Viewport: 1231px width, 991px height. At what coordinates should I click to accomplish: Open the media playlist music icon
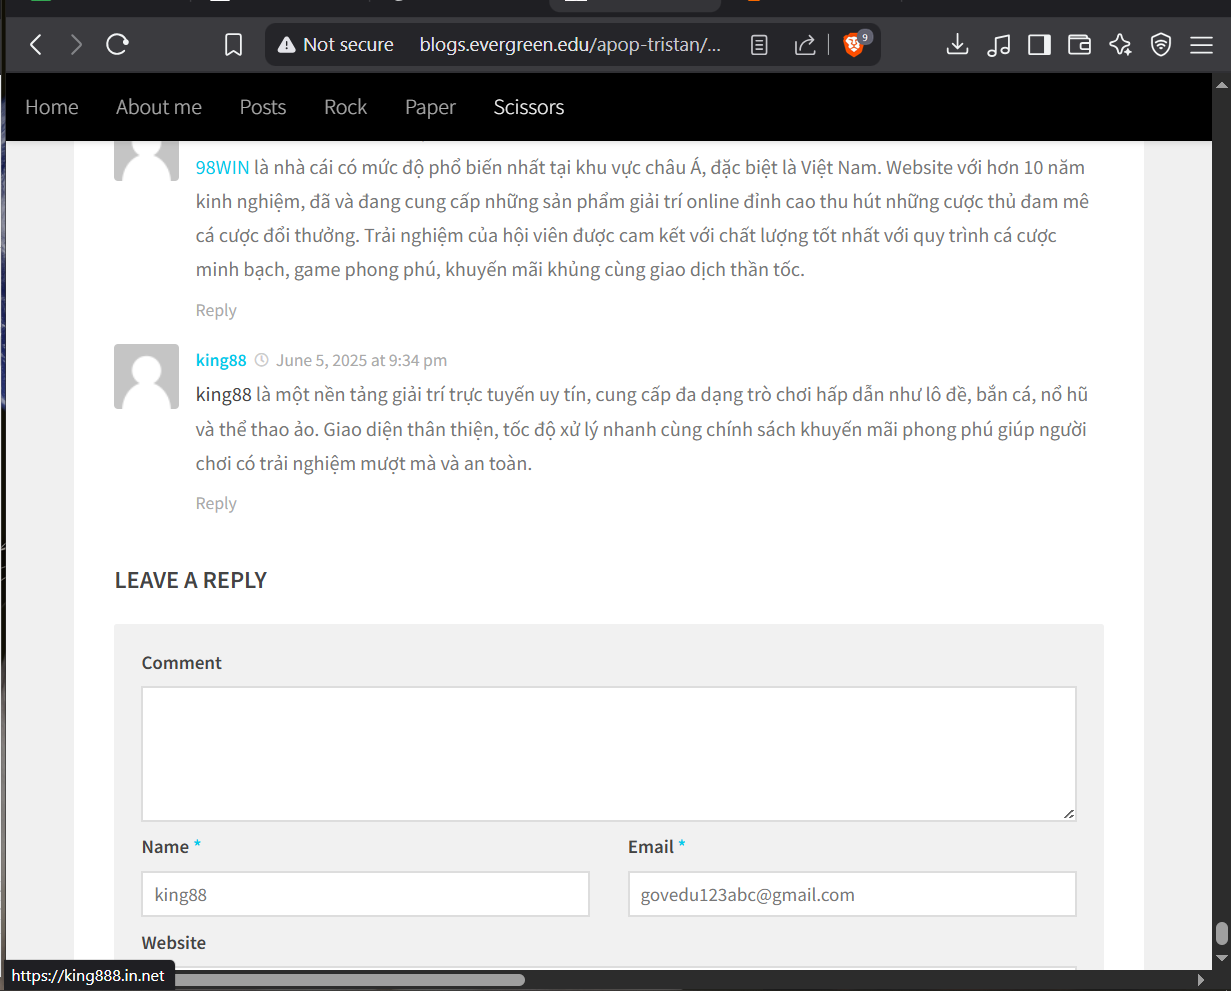pos(998,44)
